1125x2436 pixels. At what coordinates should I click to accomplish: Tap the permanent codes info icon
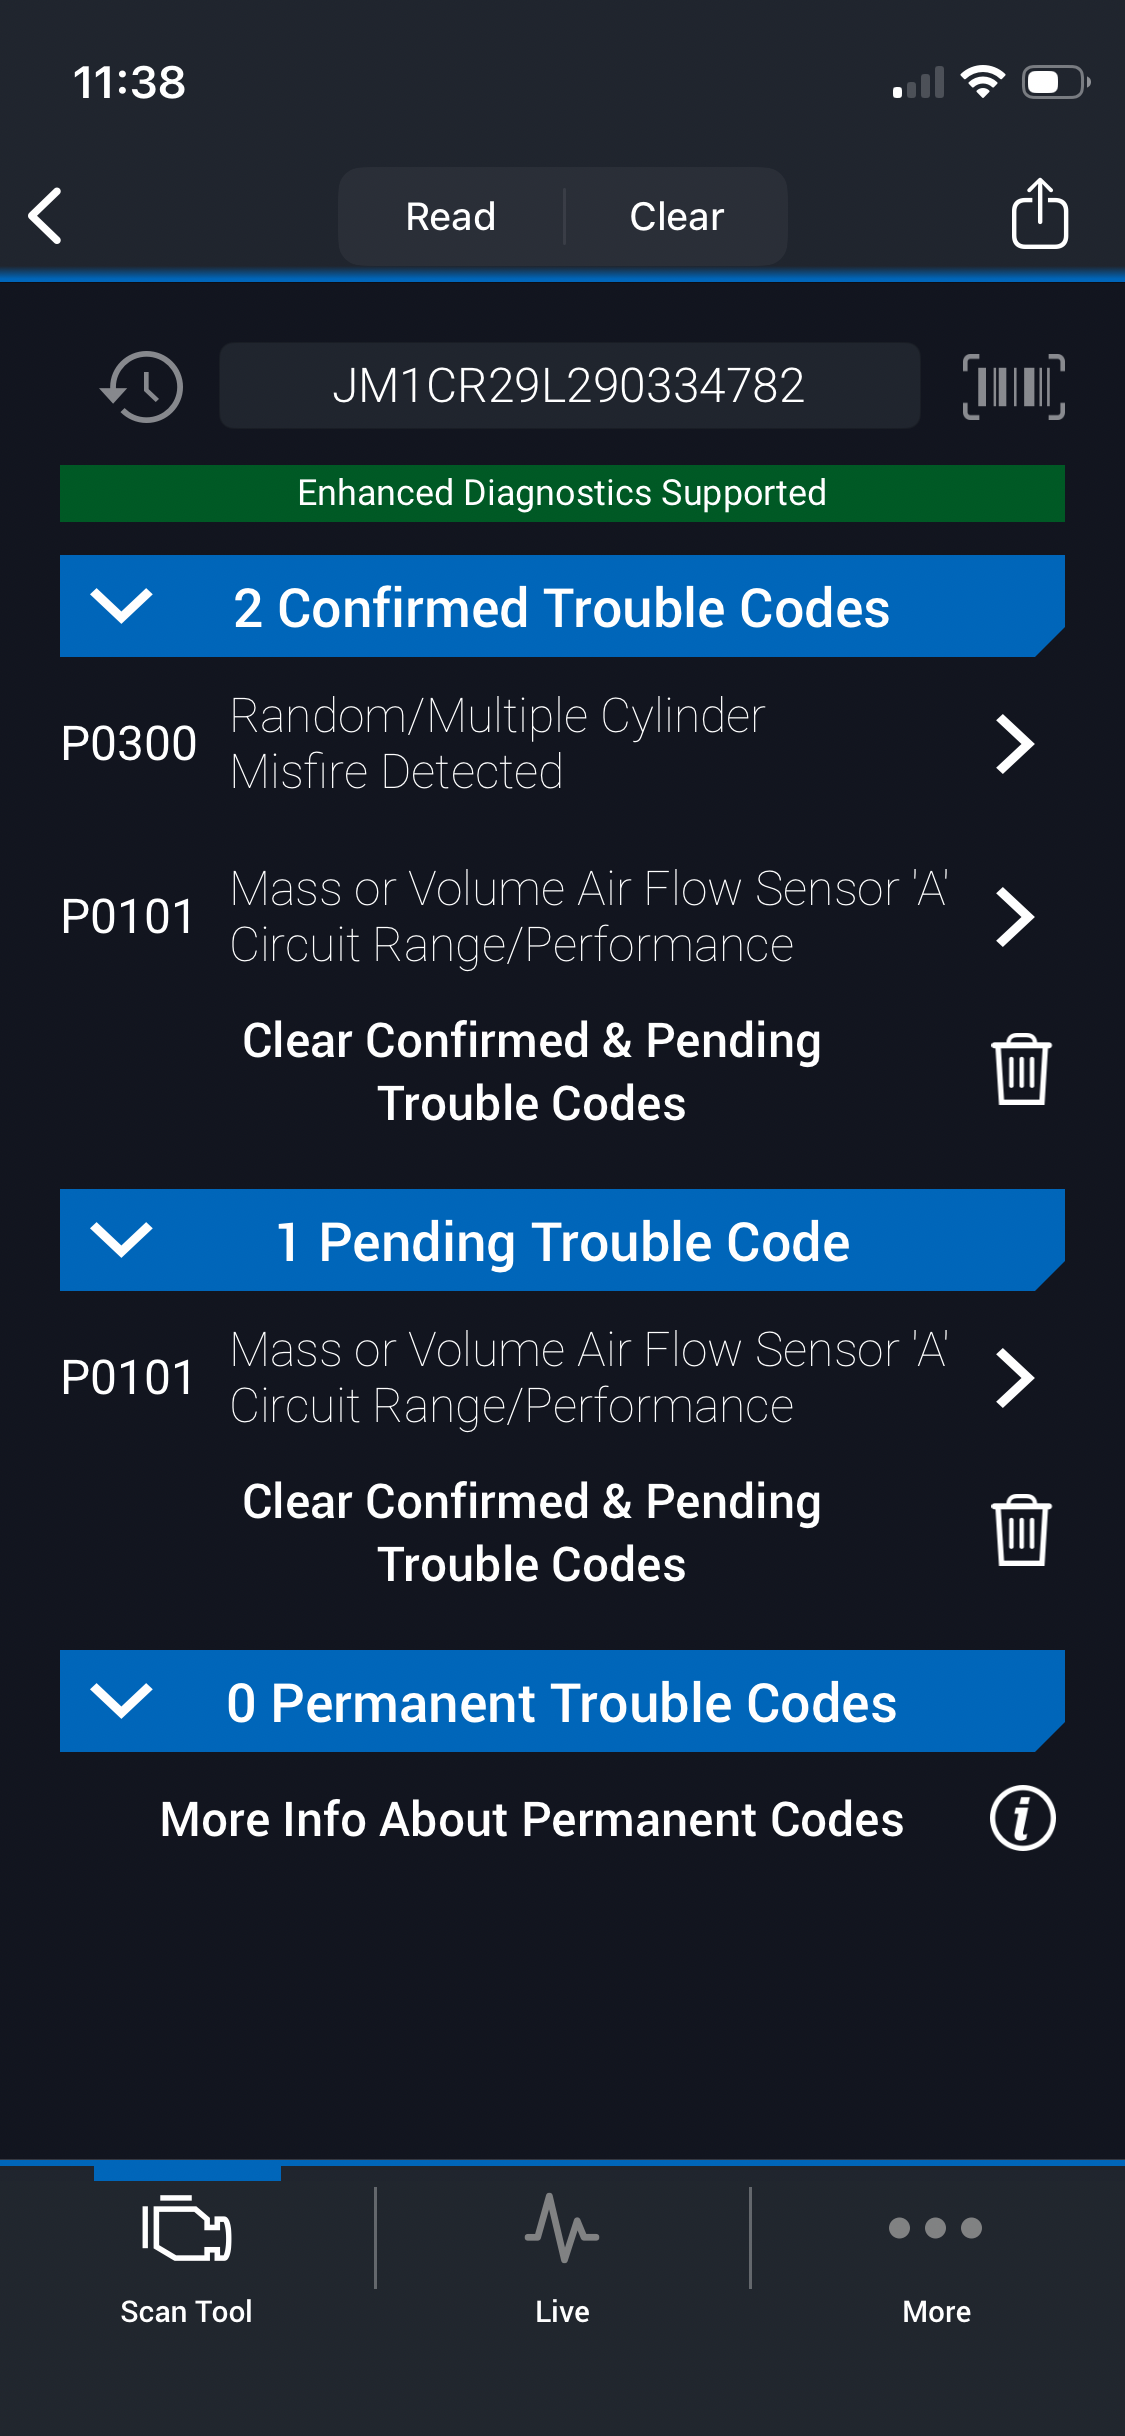pyautogui.click(x=1022, y=1818)
